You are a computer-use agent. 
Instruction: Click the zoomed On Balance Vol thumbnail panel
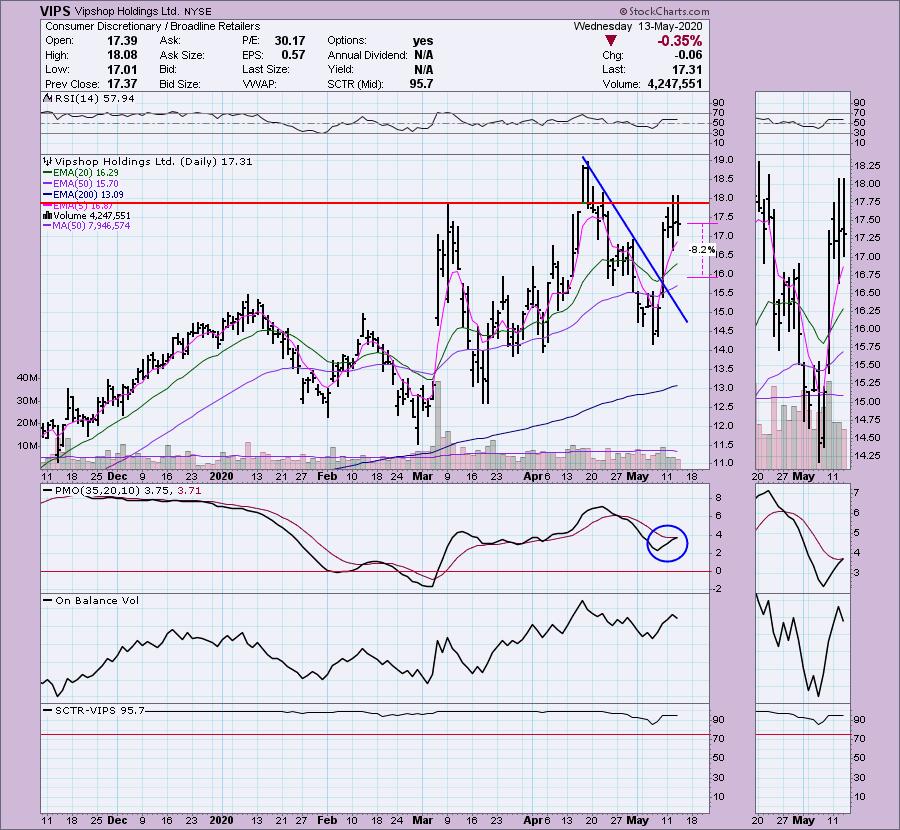click(802, 648)
